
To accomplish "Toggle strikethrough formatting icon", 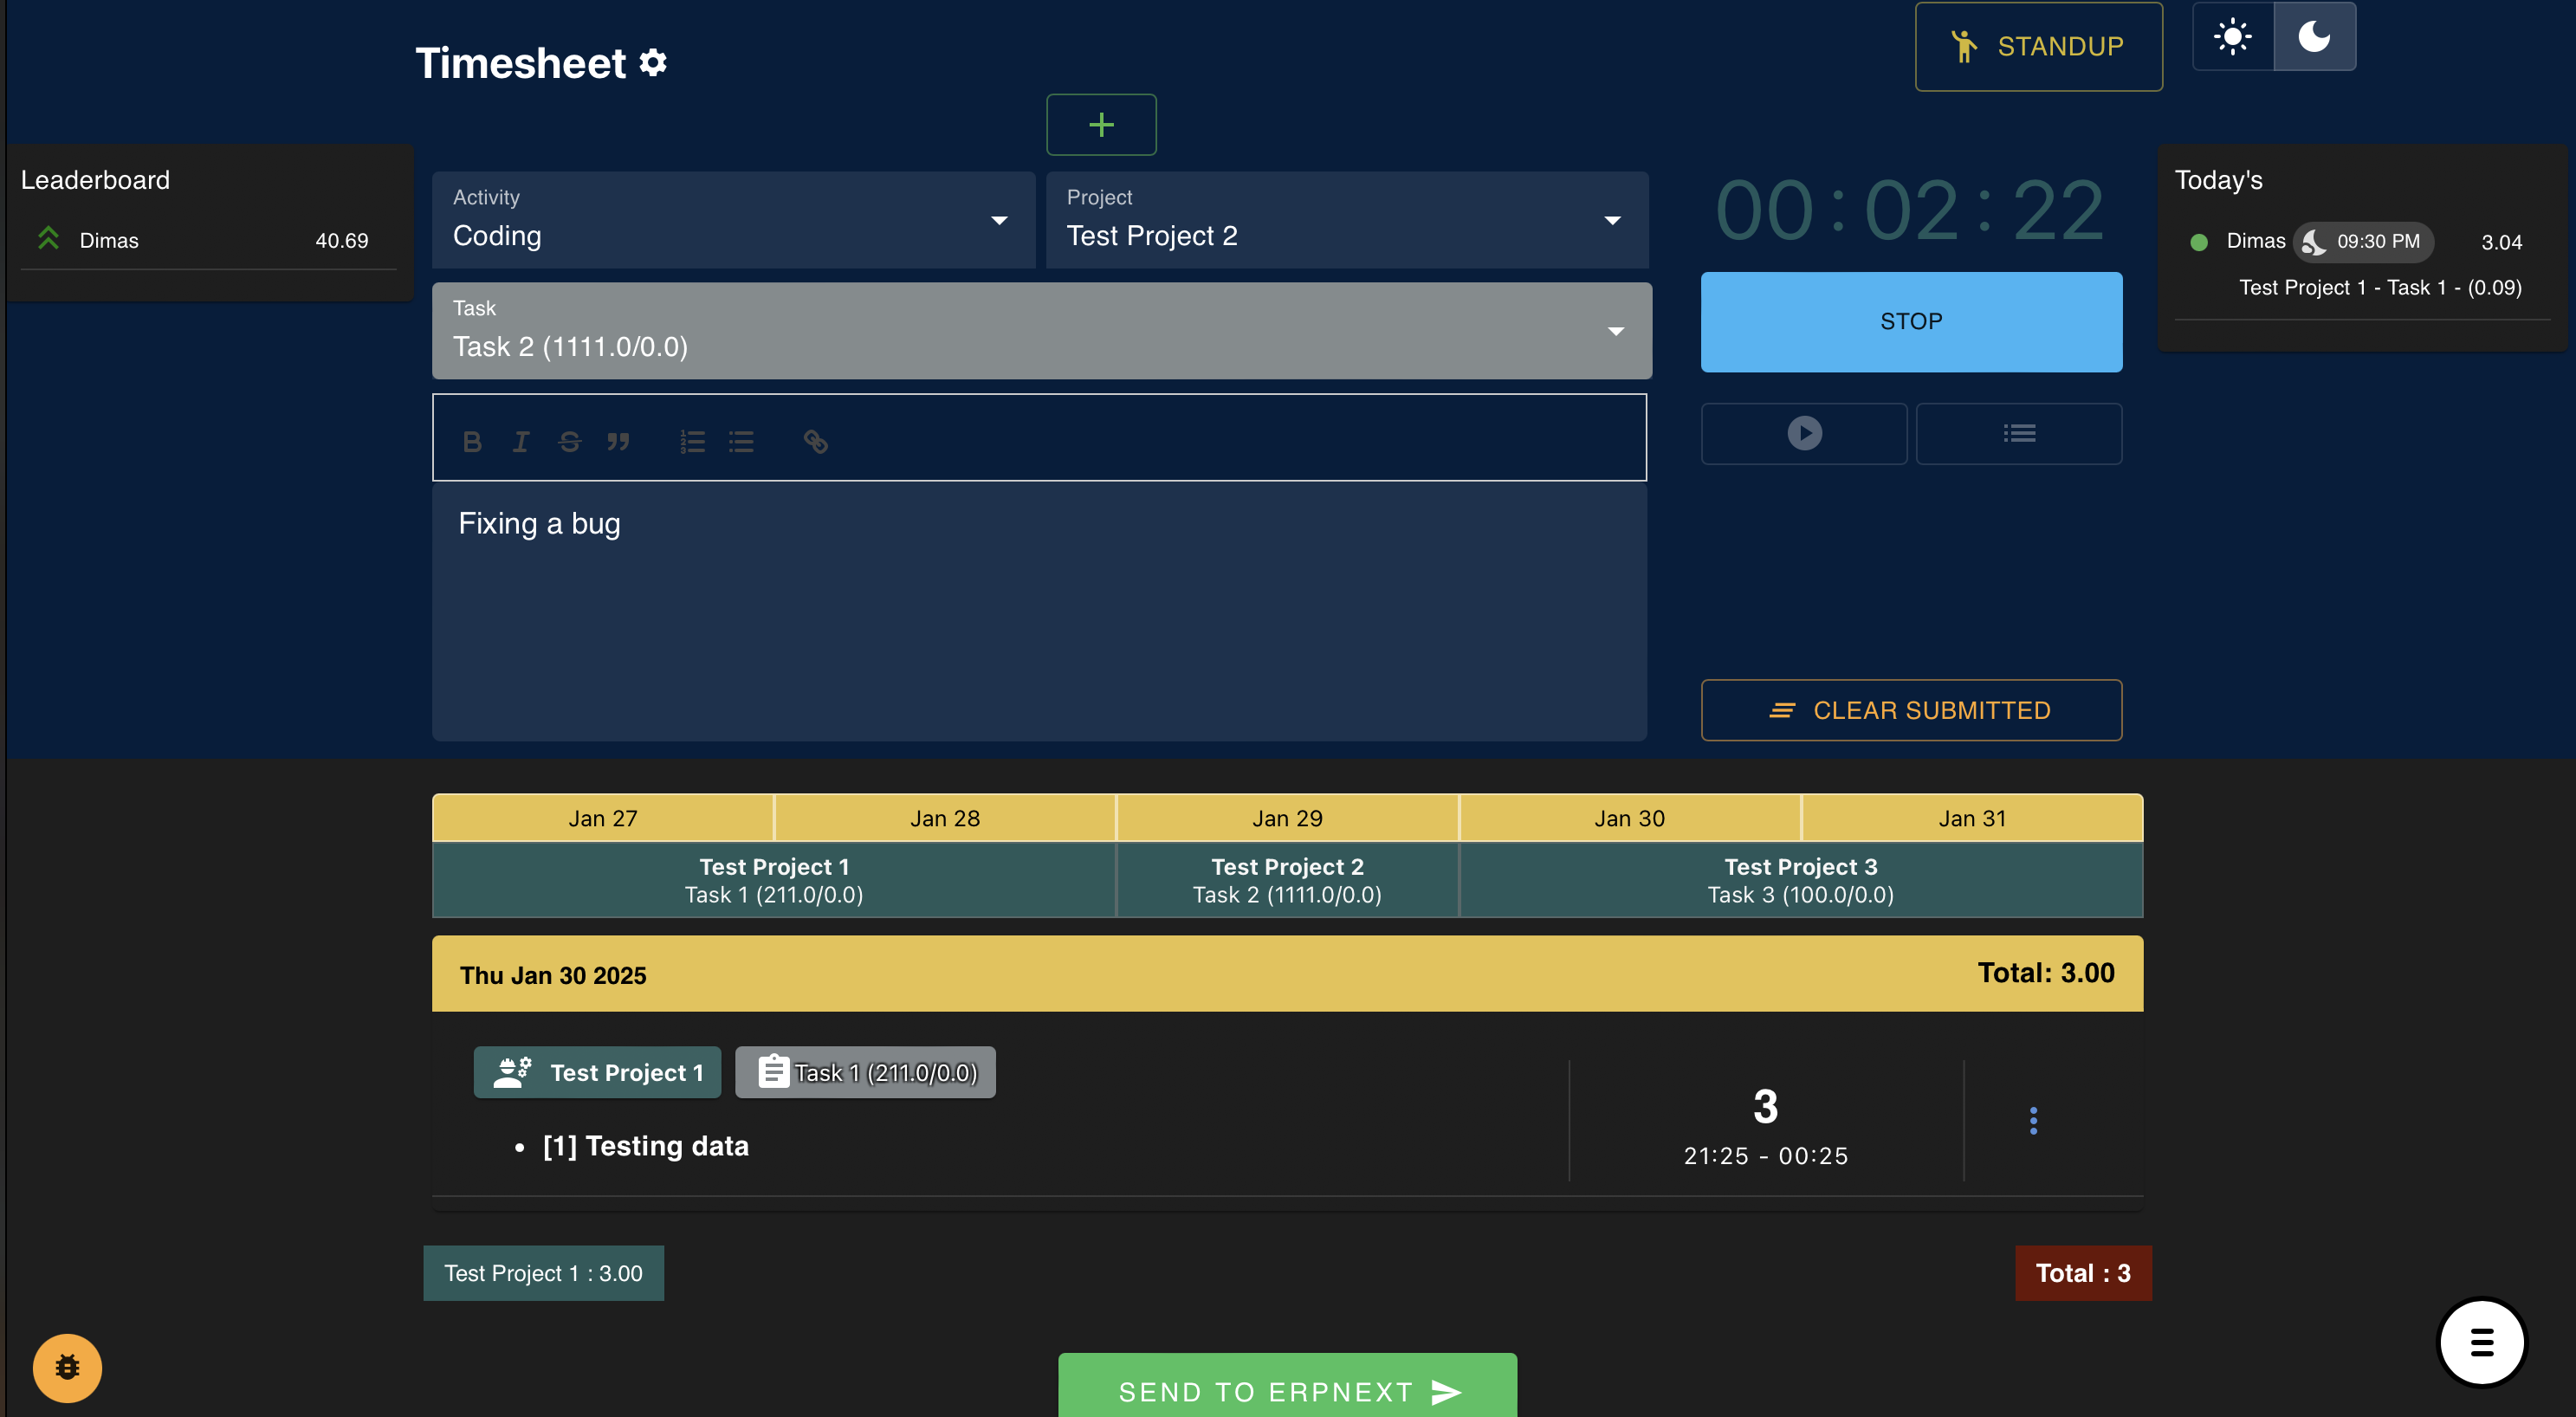I will coord(570,441).
